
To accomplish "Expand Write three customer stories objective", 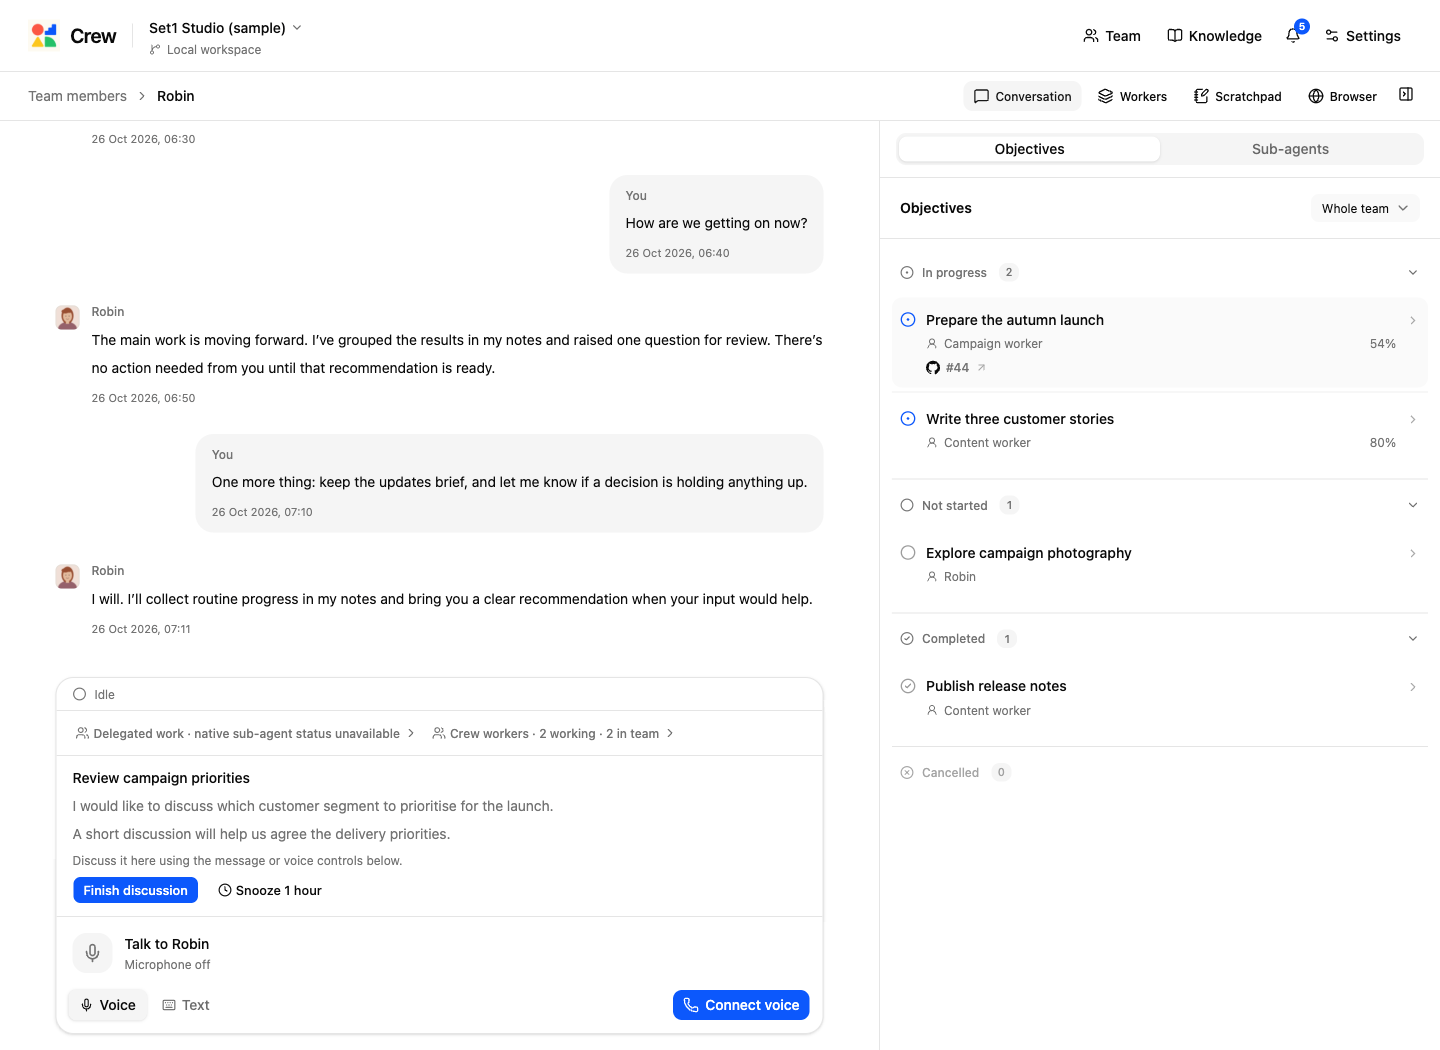I will click(1413, 419).
